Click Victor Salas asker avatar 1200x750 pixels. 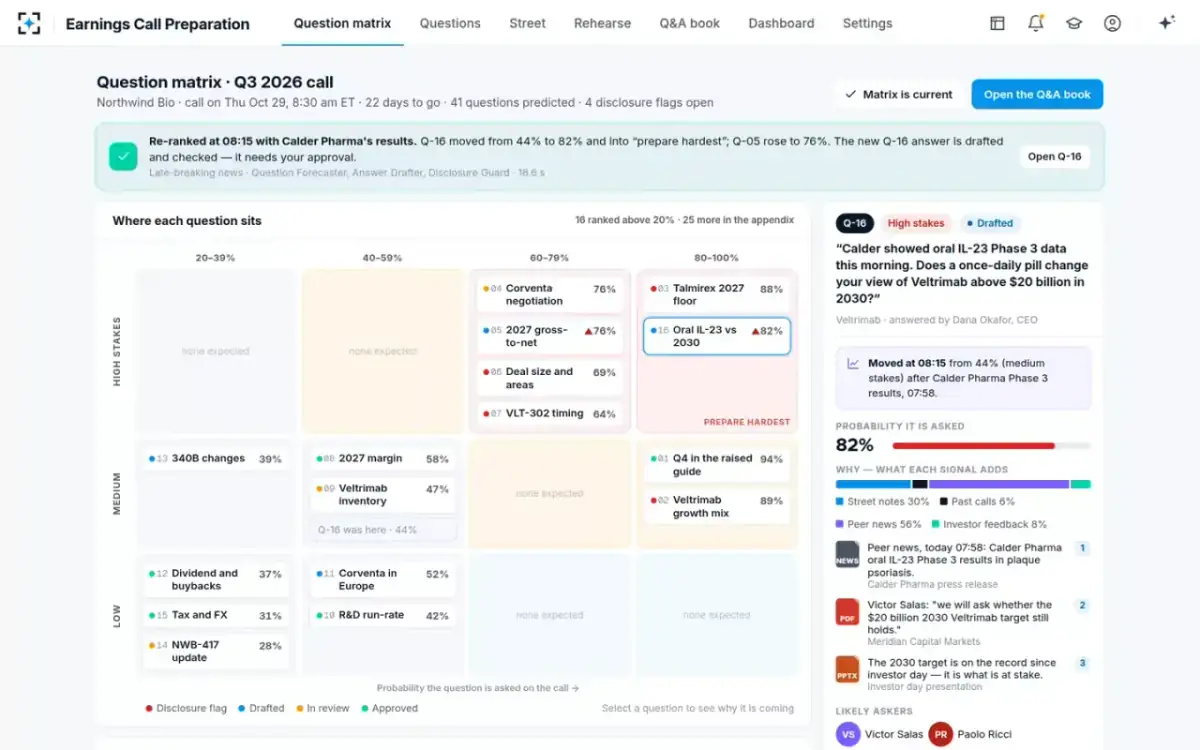[x=849, y=735]
